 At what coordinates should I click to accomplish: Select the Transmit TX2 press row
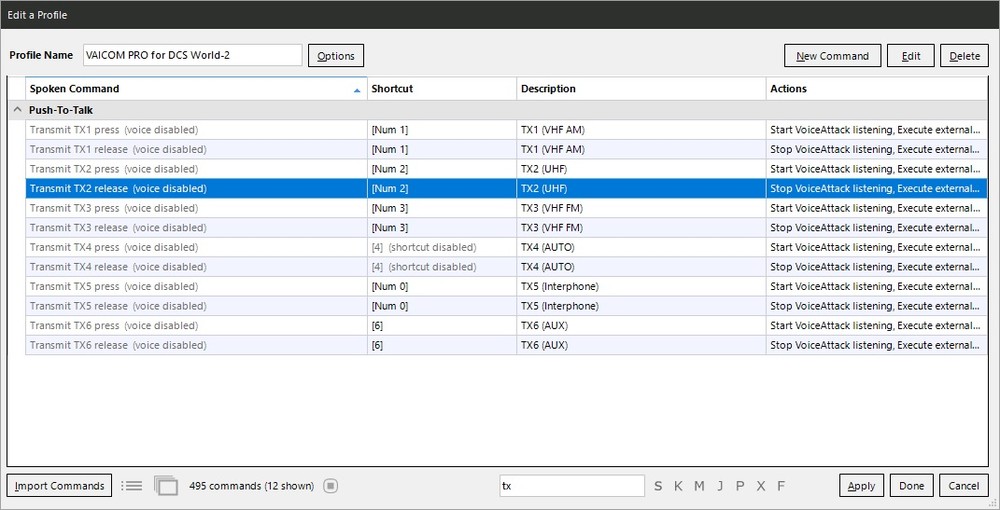(x=506, y=169)
